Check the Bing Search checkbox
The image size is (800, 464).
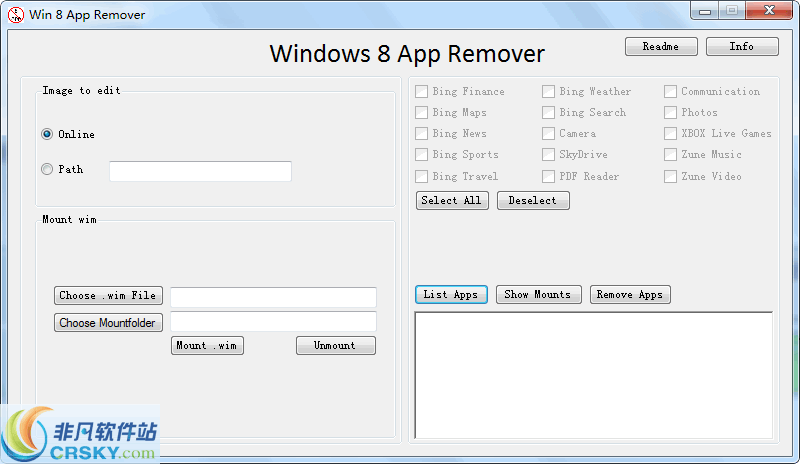[x=548, y=112]
